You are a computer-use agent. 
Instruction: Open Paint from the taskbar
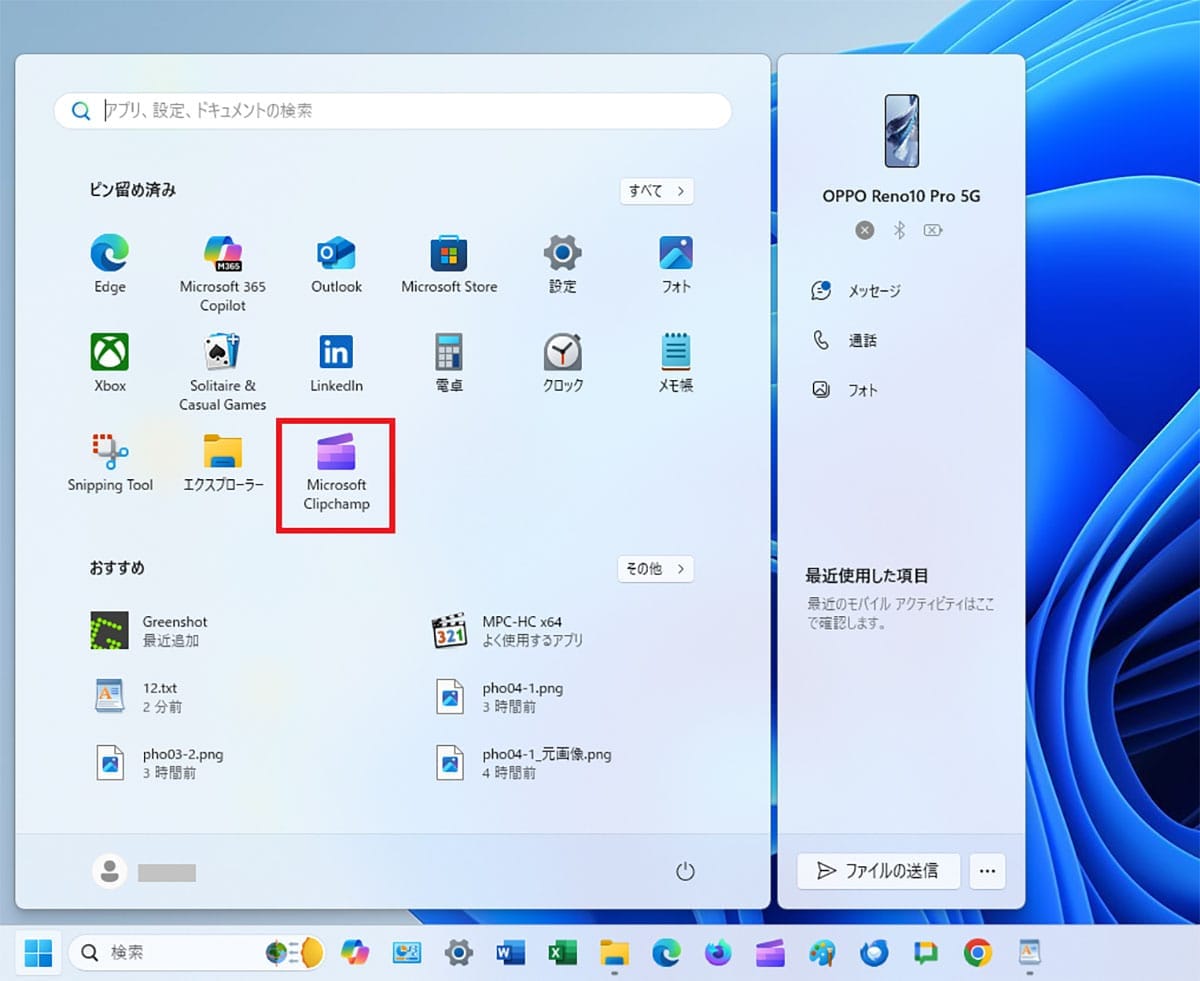tap(822, 953)
